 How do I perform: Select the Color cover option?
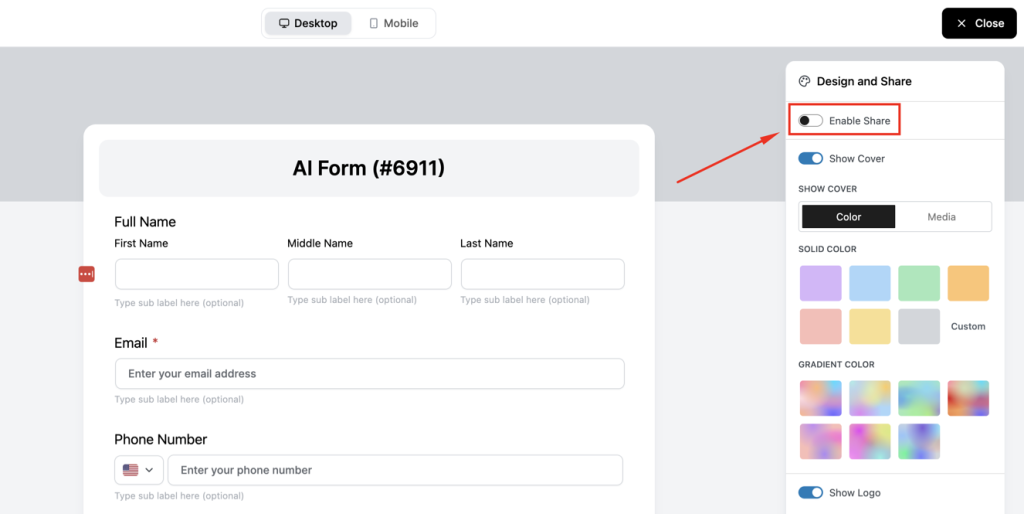click(848, 217)
